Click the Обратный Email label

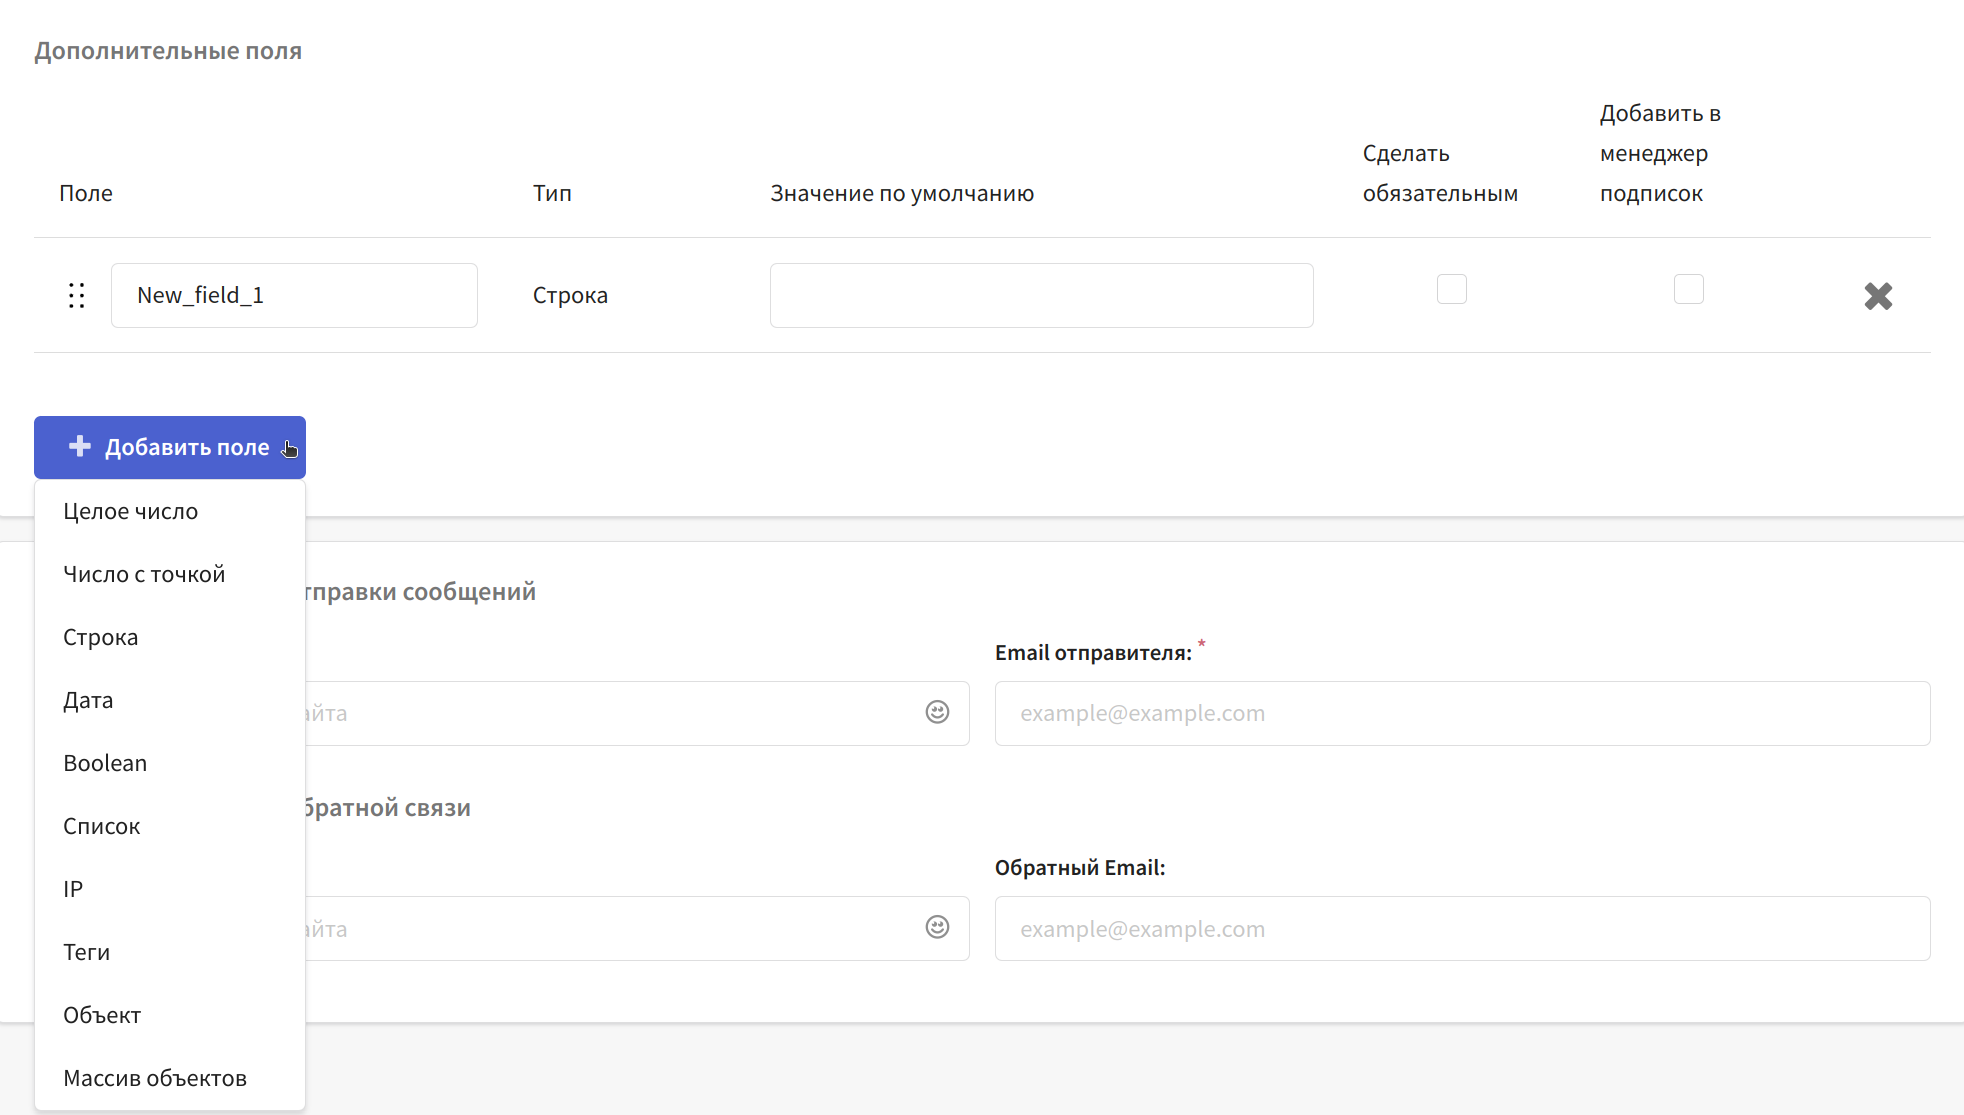(1080, 867)
